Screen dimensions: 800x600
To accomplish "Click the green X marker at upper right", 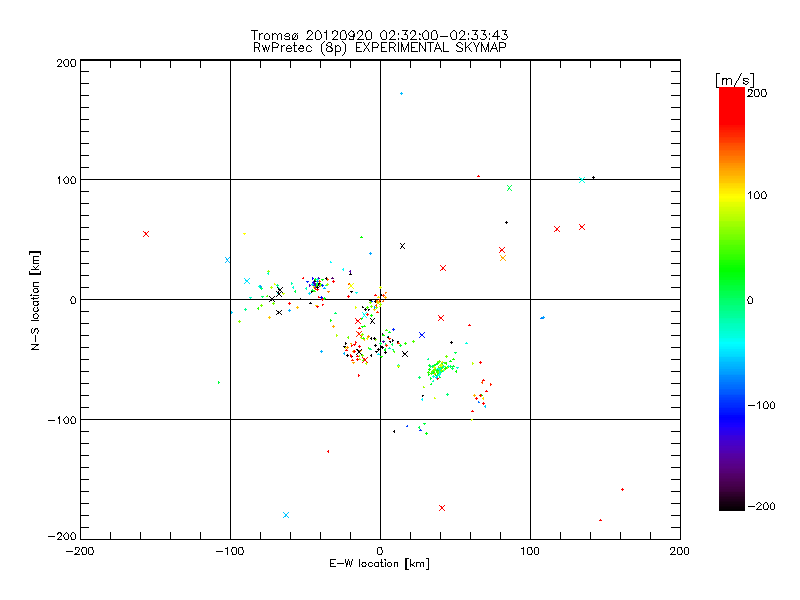I will coord(509,188).
